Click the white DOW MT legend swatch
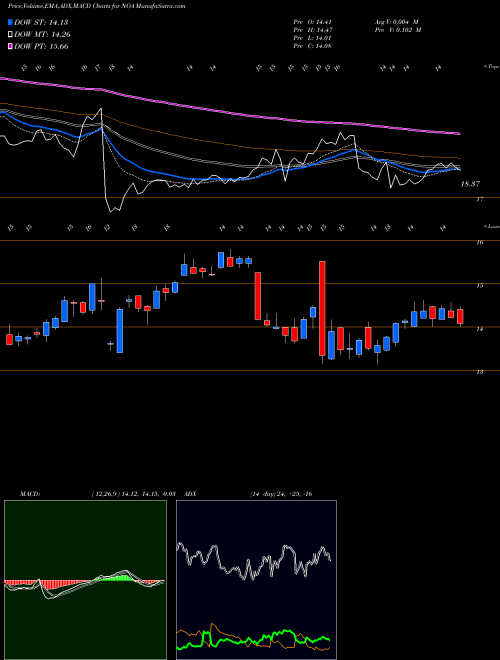This screenshot has height=660, width=500. pos(11,35)
